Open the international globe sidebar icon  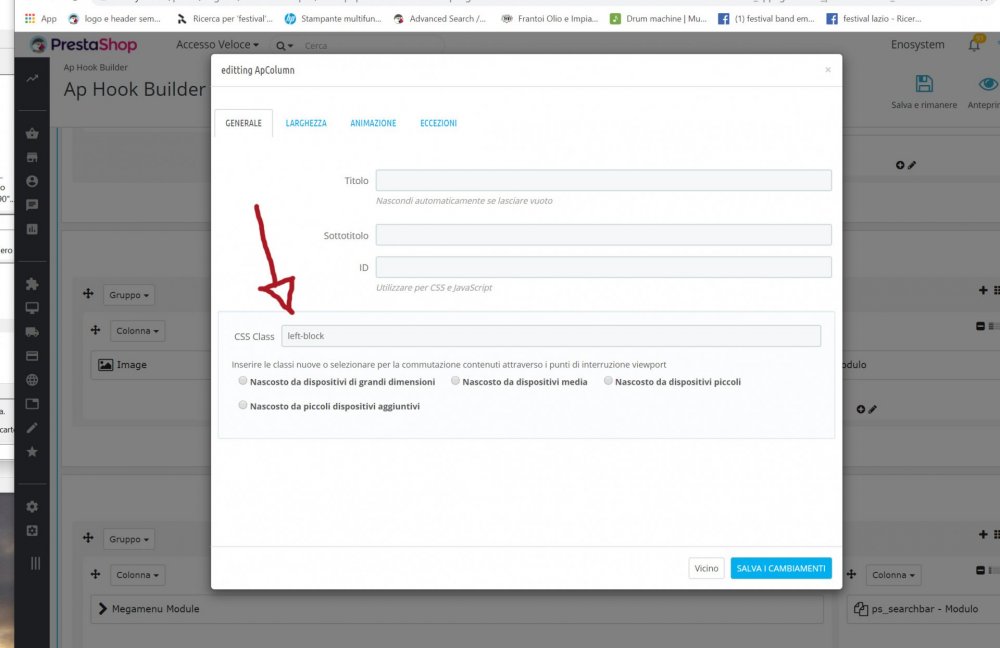pos(32,380)
